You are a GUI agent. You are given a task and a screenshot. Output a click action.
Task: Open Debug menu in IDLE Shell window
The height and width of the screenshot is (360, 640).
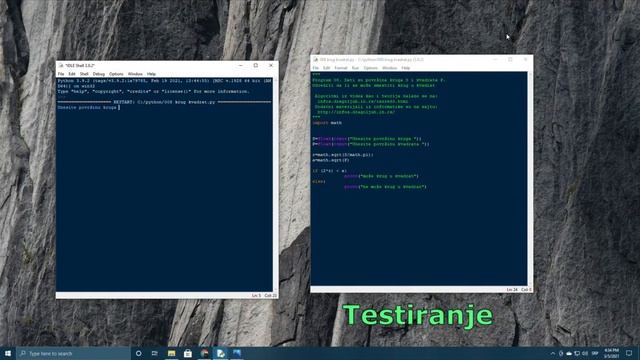pyautogui.click(x=99, y=74)
